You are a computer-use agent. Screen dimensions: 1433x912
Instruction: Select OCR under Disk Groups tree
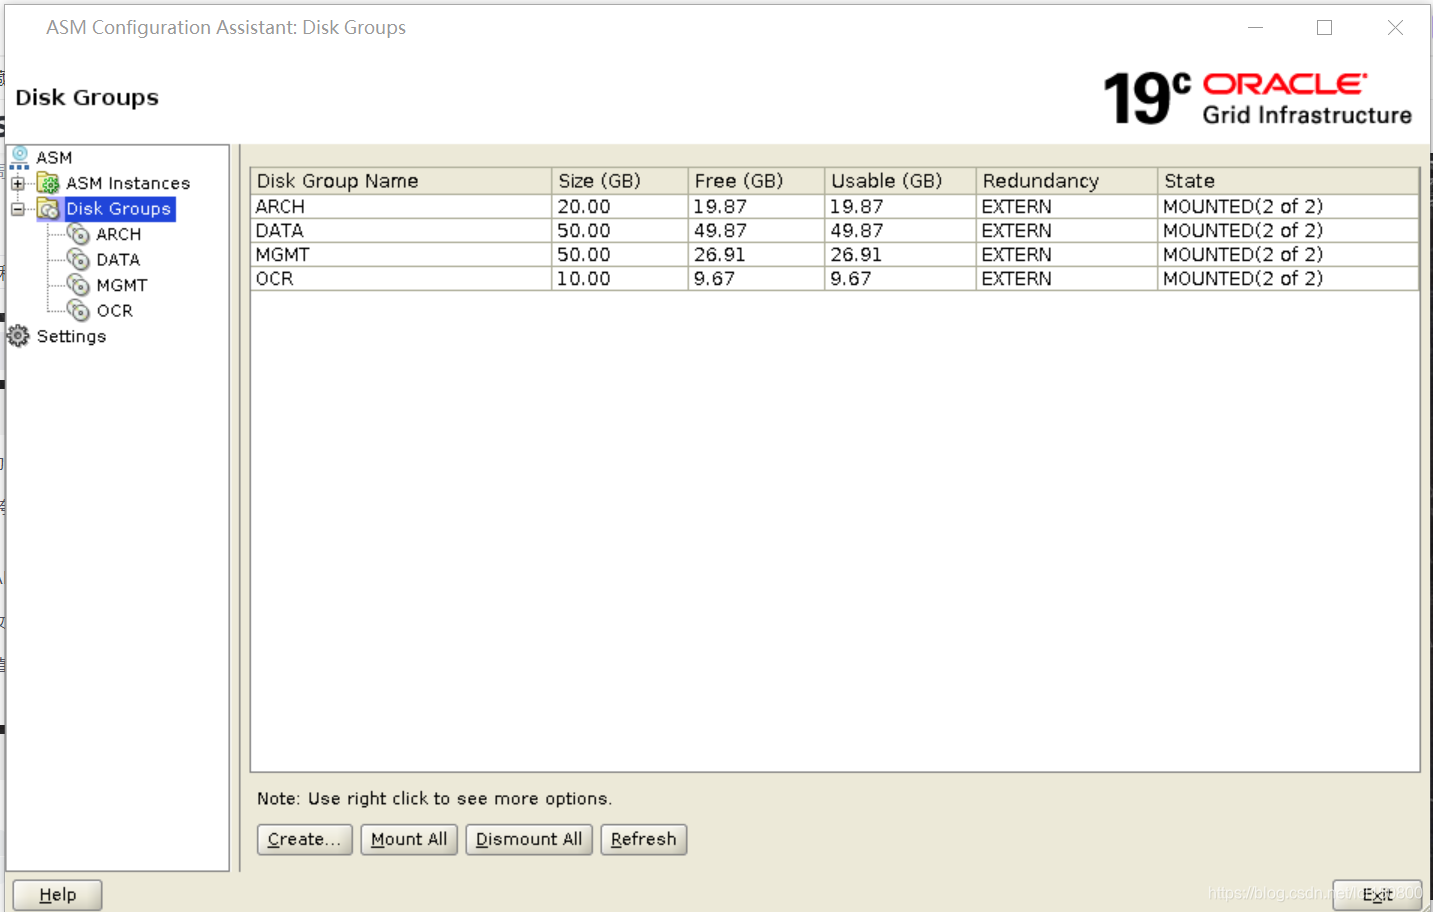pyautogui.click(x=115, y=311)
